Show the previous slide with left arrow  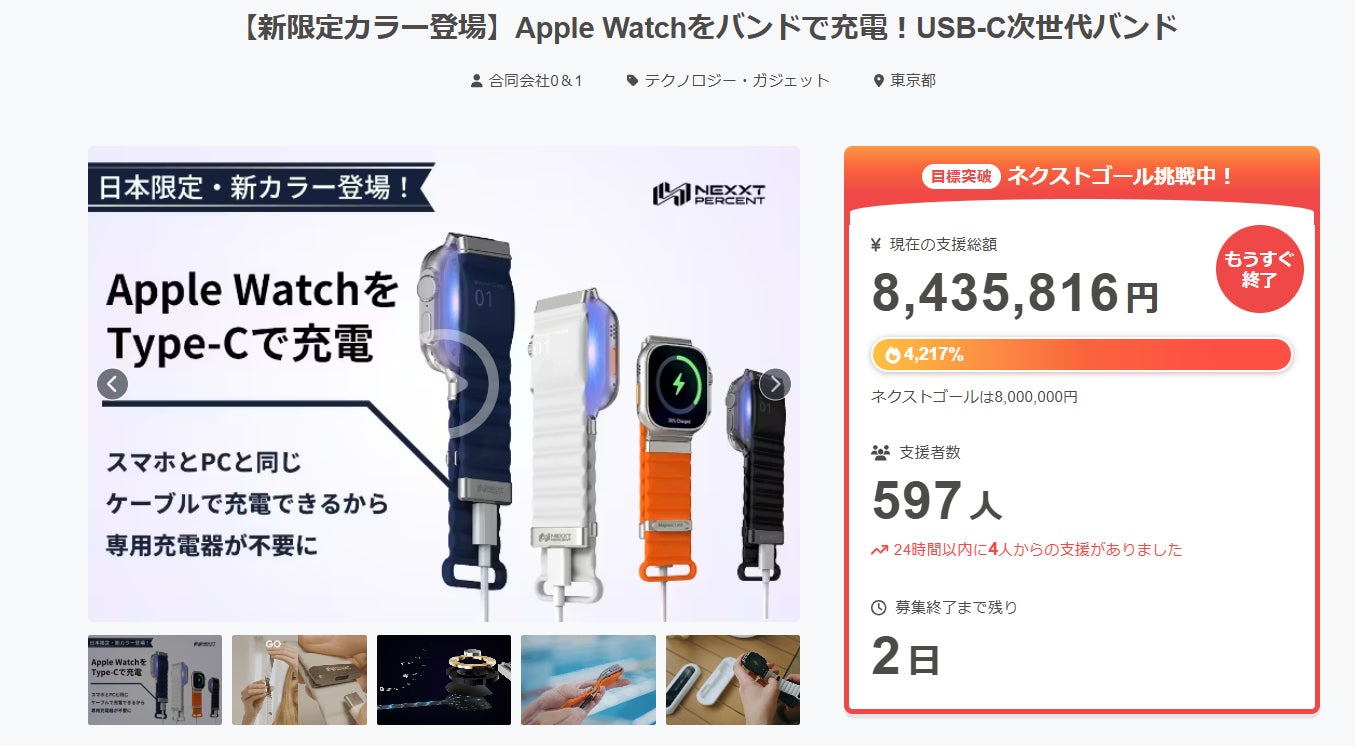pyautogui.click(x=112, y=384)
